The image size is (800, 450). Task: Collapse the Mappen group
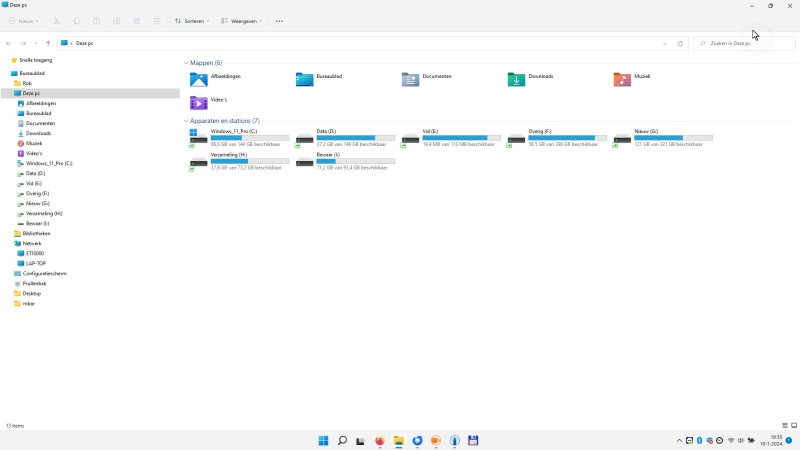186,63
